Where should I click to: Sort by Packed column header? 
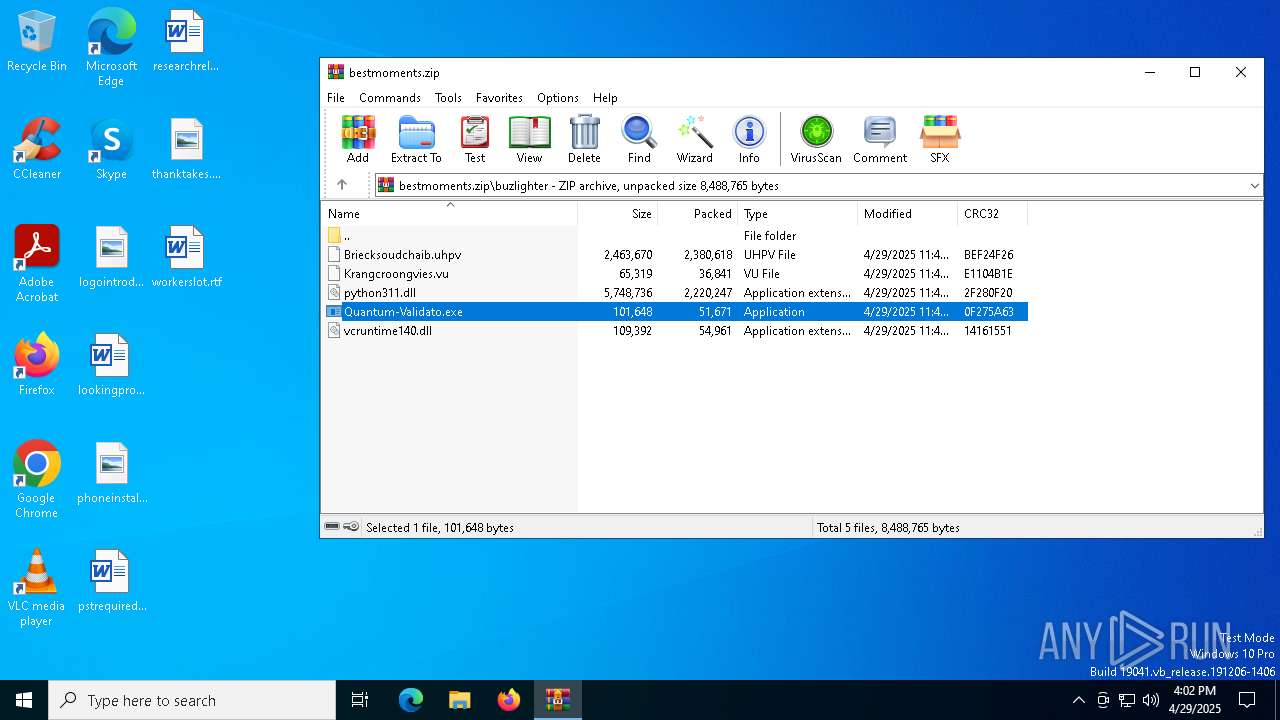(698, 213)
